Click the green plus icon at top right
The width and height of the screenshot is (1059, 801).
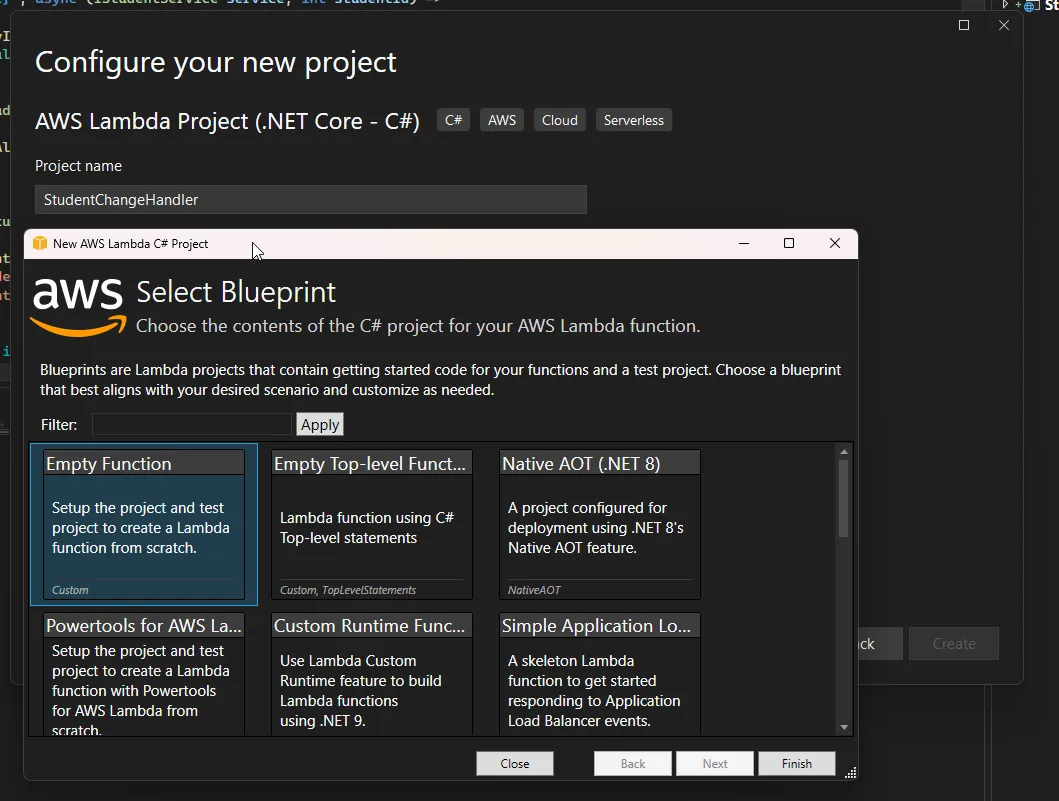[x=1018, y=5]
